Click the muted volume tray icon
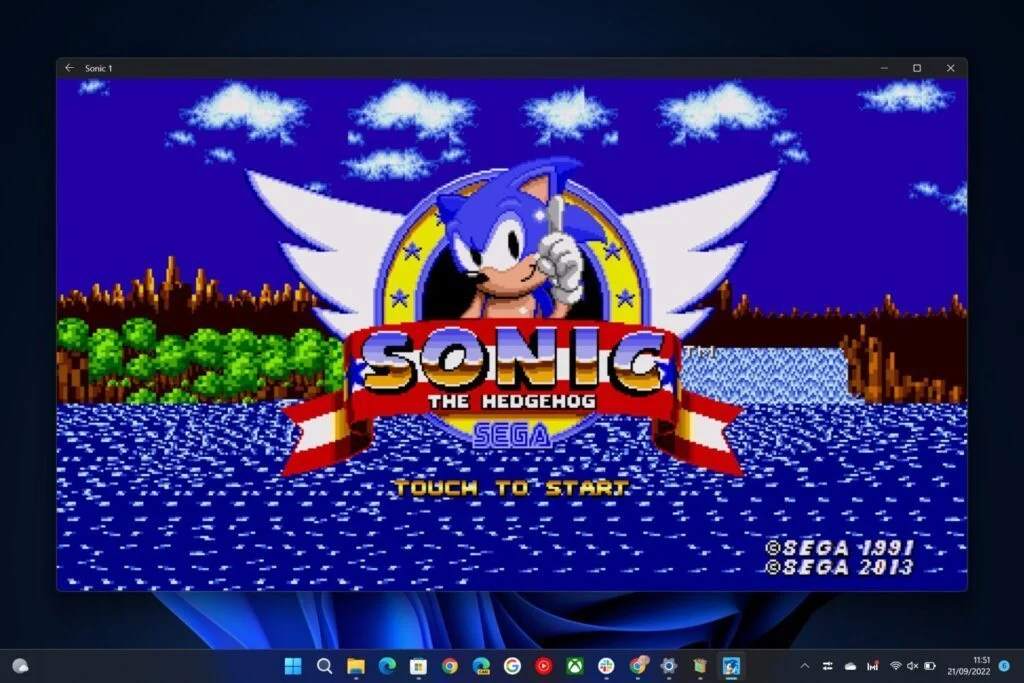 click(x=912, y=666)
